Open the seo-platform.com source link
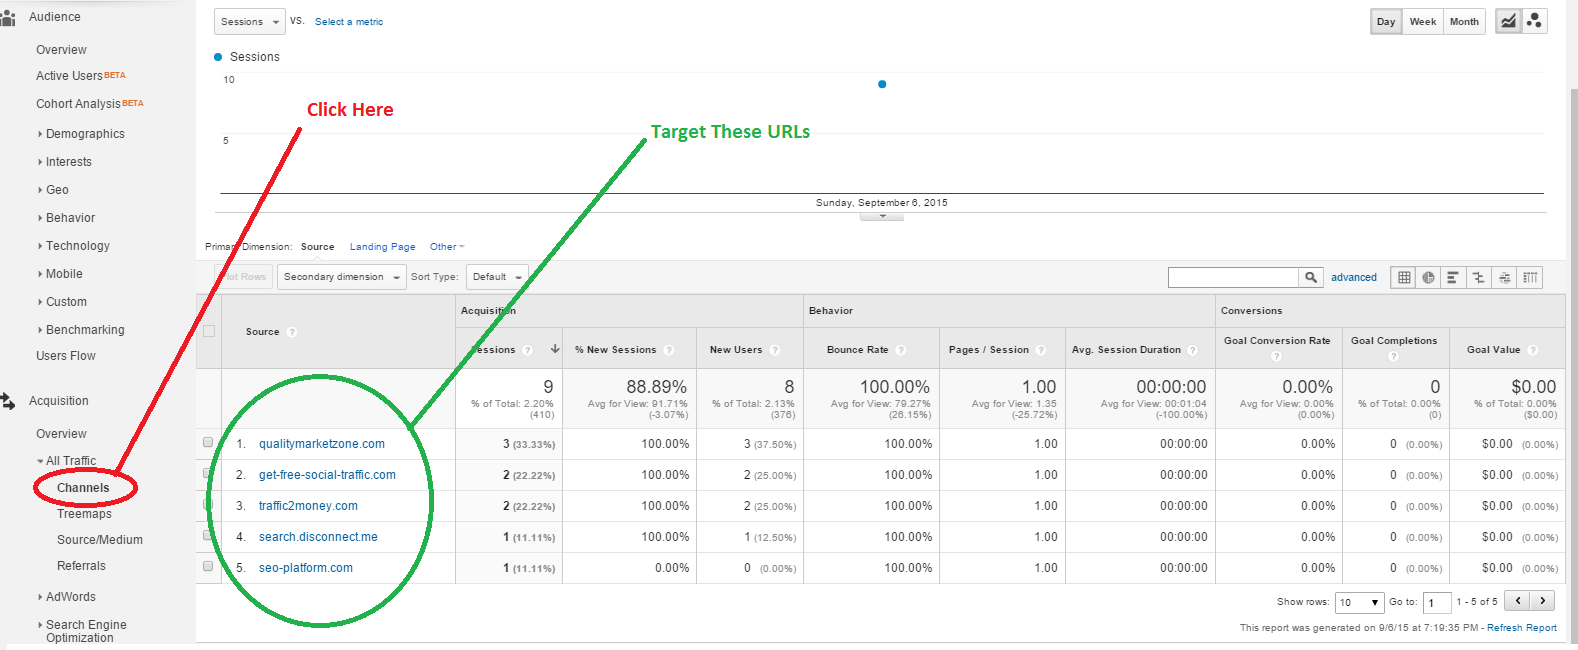1578x650 pixels. point(306,568)
